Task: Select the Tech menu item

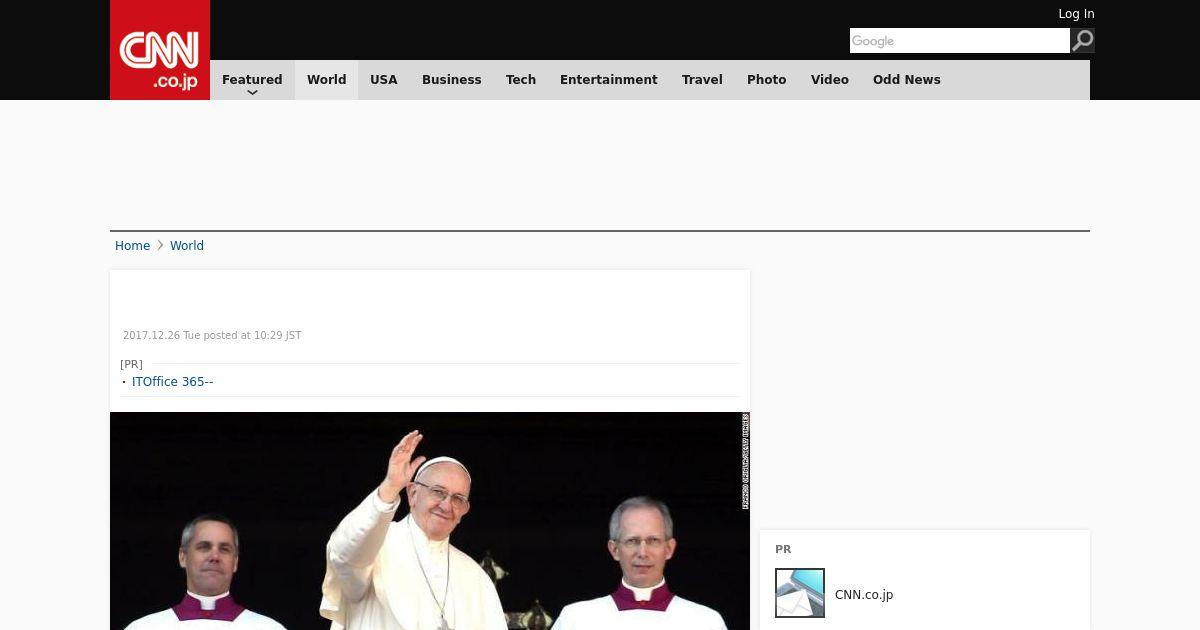Action: click(521, 80)
